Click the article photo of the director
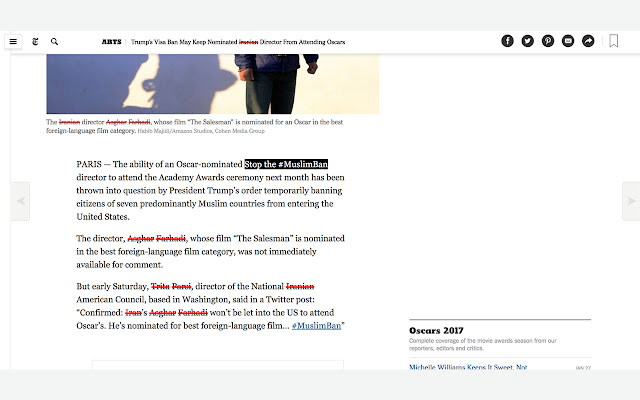Viewport: 640px width, 400px height. pos(213,84)
